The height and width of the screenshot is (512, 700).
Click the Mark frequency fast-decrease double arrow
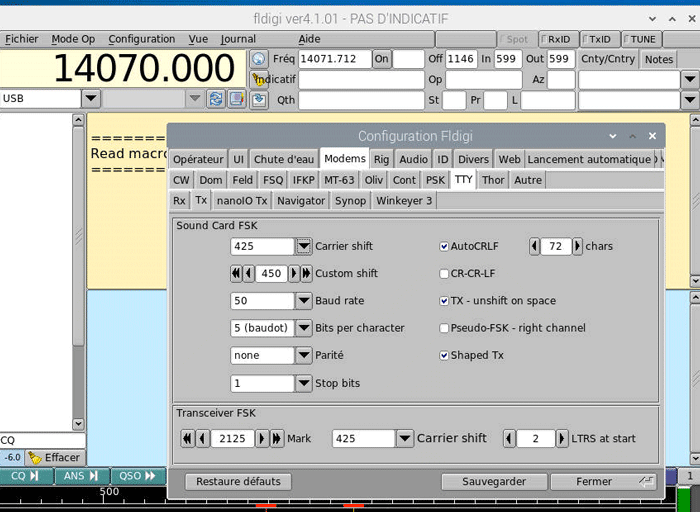point(187,438)
